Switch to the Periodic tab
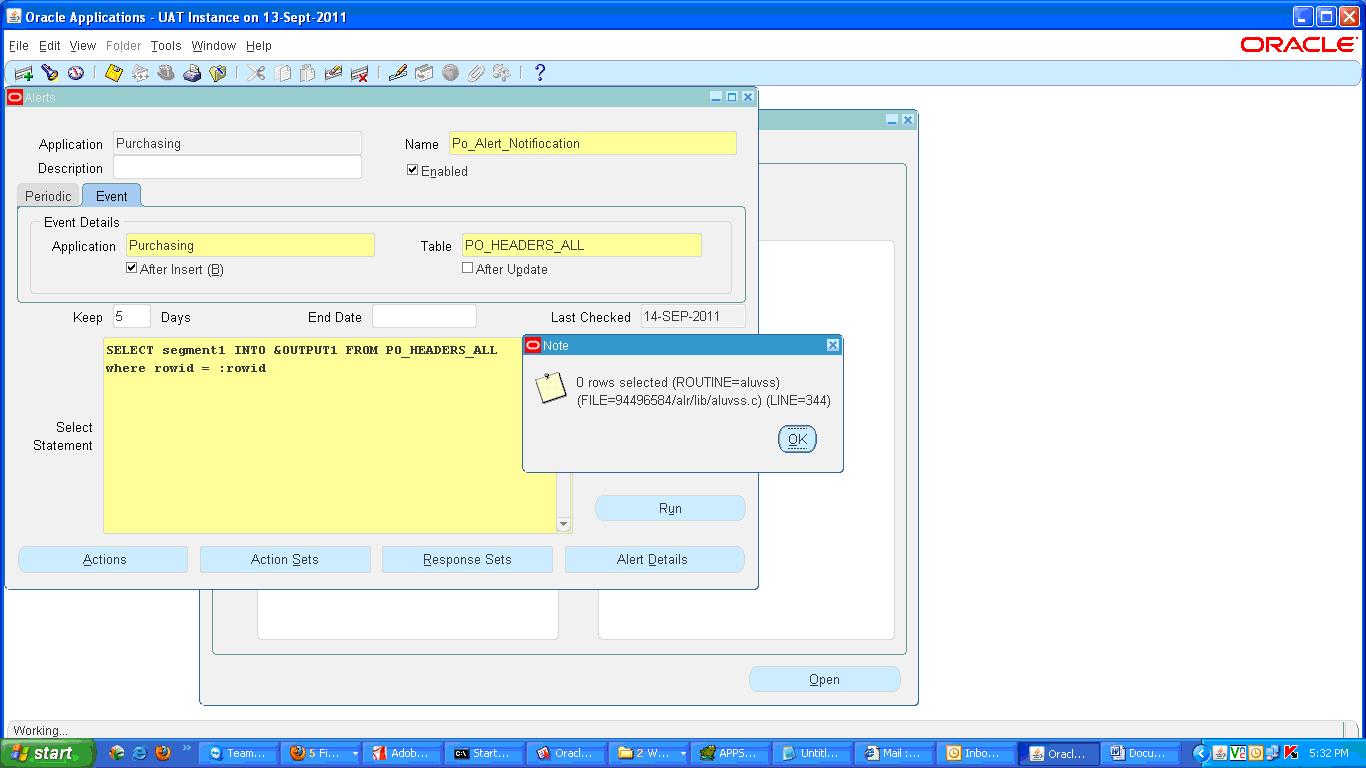Image resolution: width=1366 pixels, height=768 pixels. click(49, 196)
